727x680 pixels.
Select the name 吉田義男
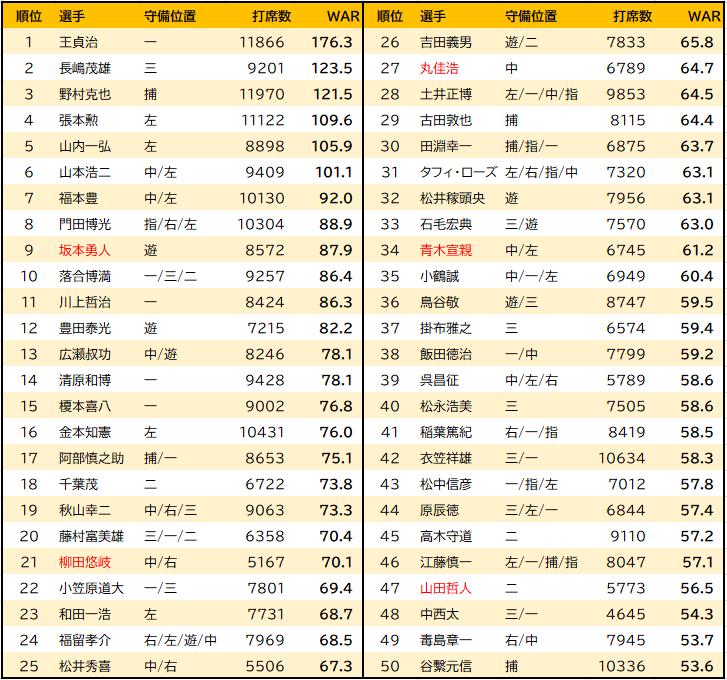446,42
